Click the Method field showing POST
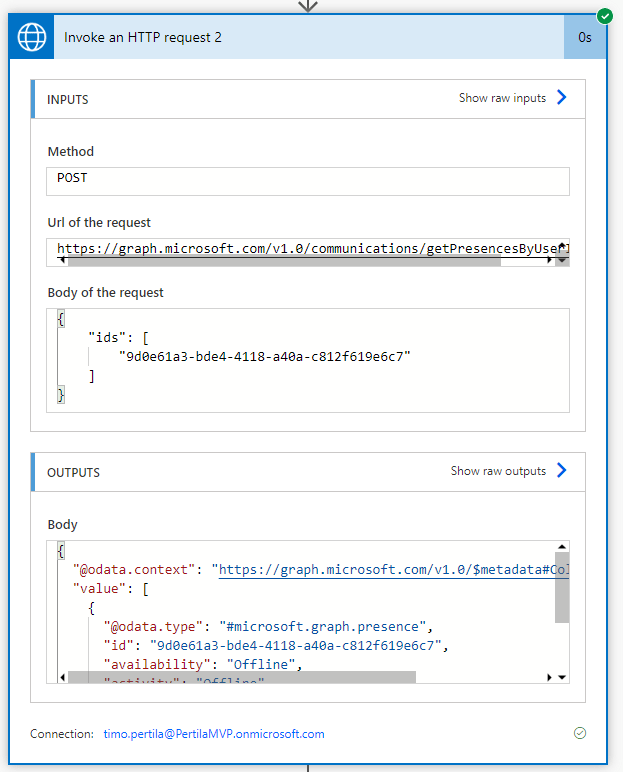 (307, 181)
